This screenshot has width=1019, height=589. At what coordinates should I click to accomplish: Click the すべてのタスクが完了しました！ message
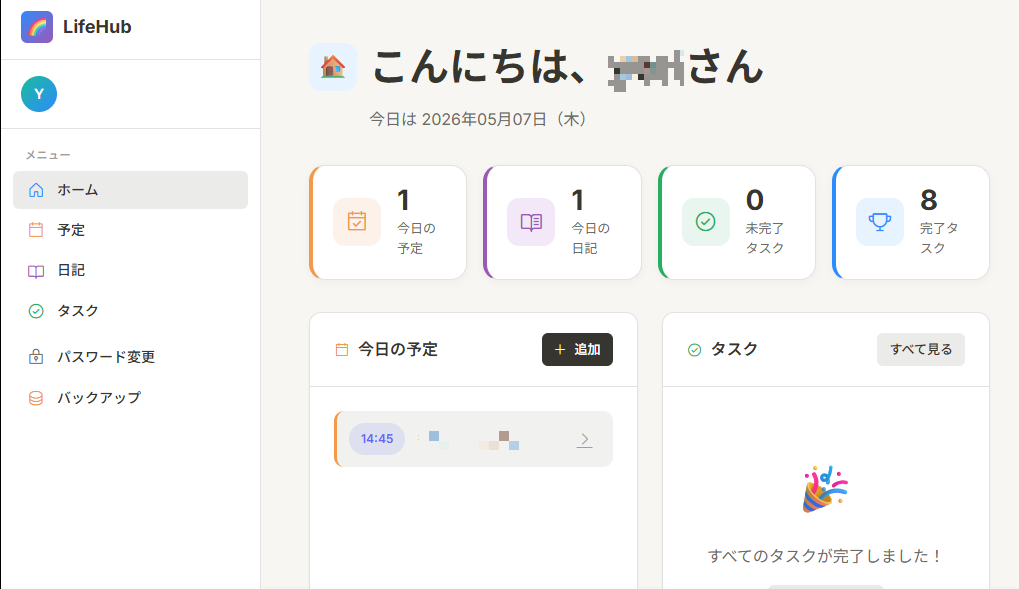click(x=825, y=556)
